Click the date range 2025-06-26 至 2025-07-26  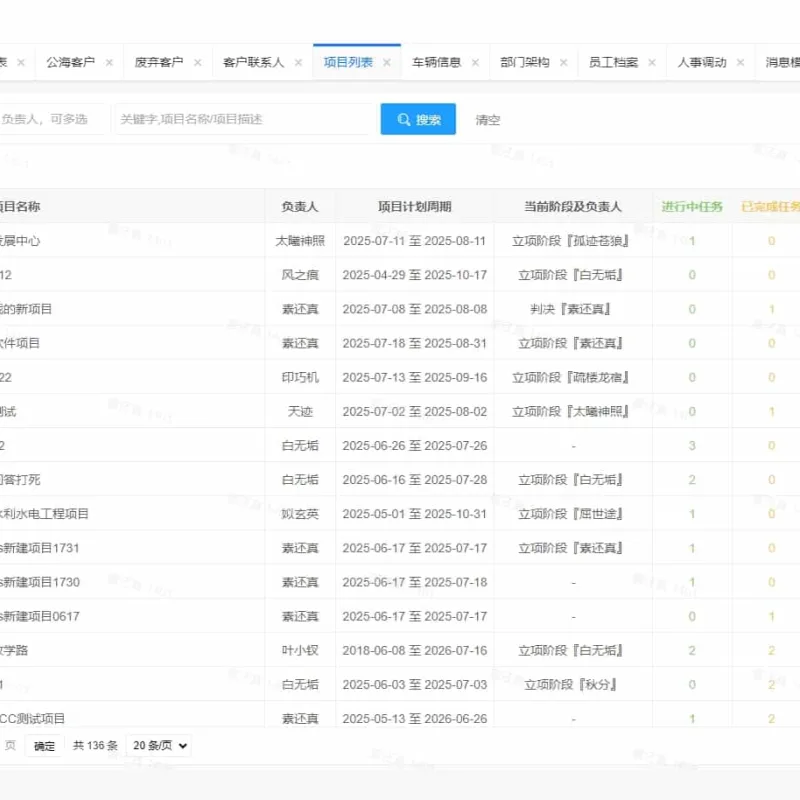pos(414,446)
